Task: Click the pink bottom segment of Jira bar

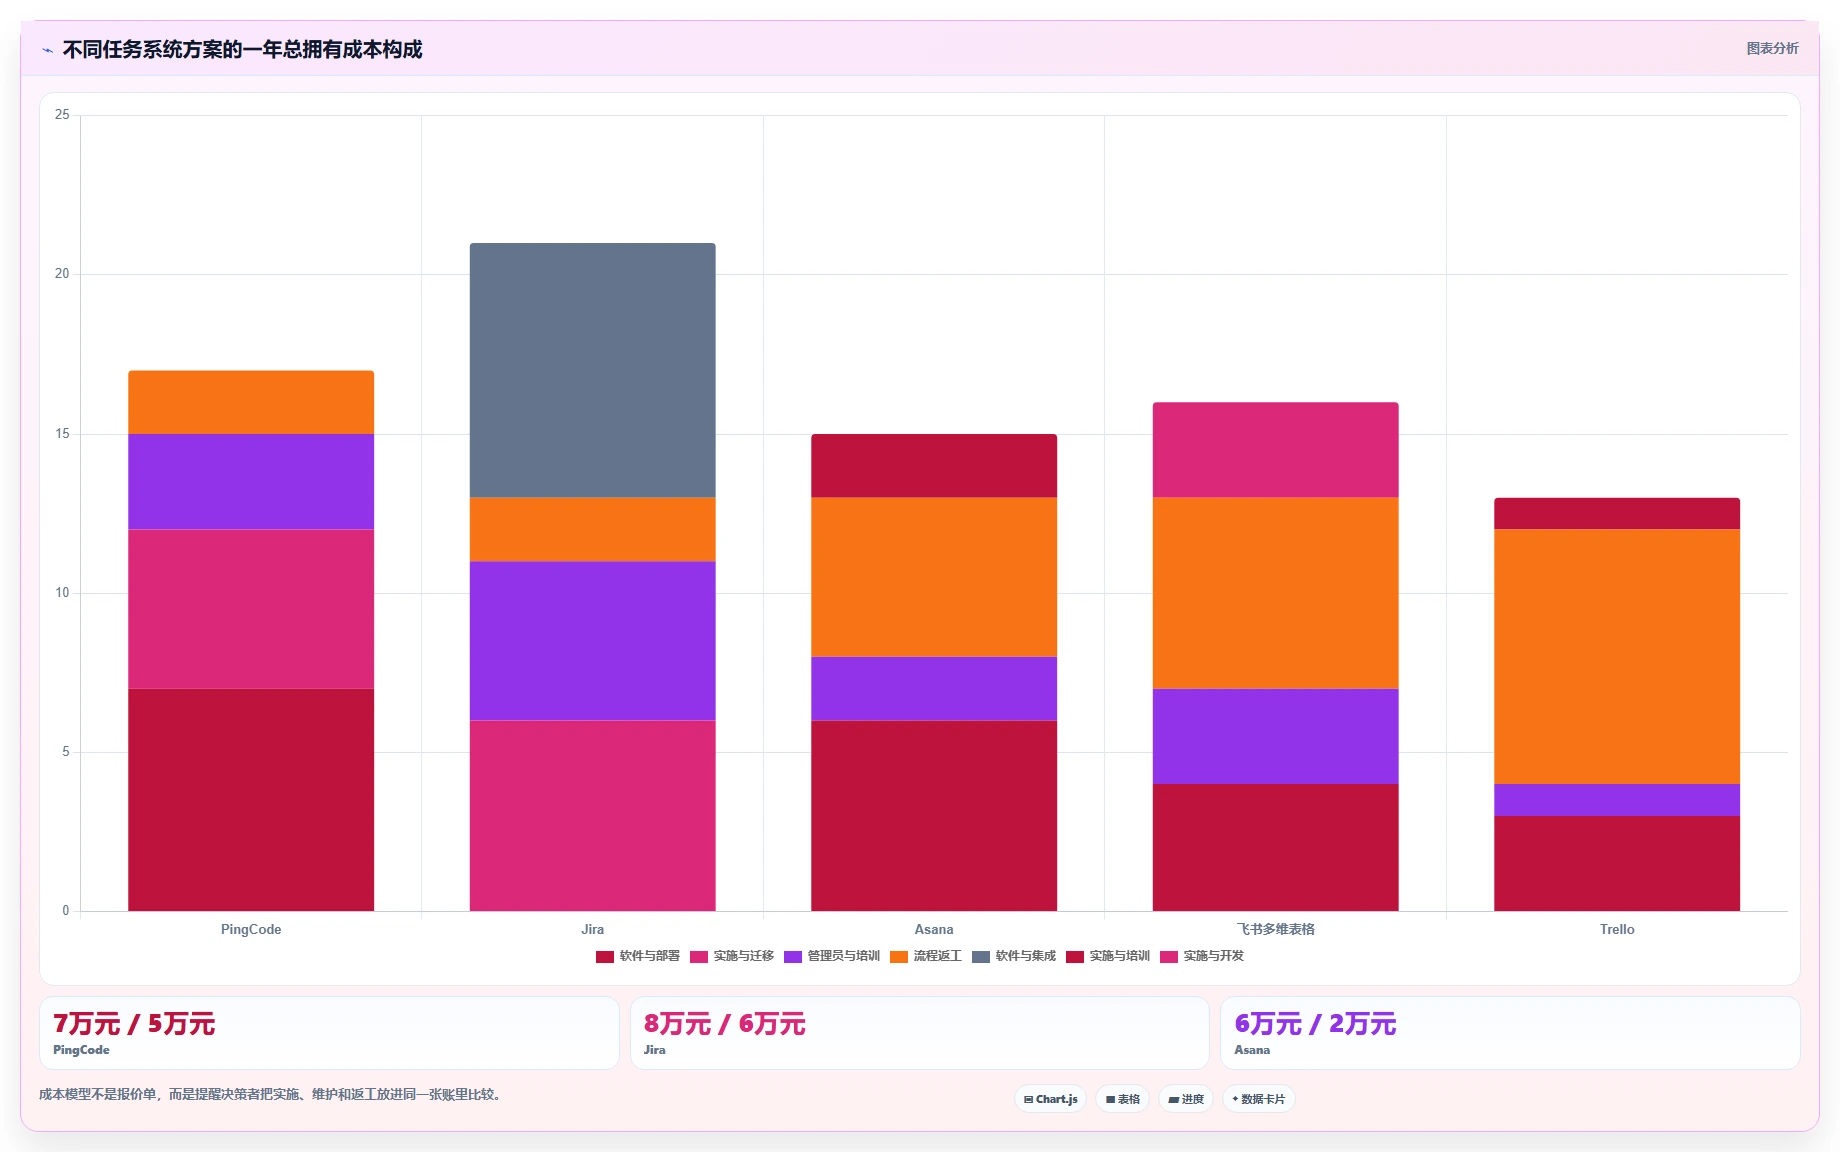Action: (593, 816)
